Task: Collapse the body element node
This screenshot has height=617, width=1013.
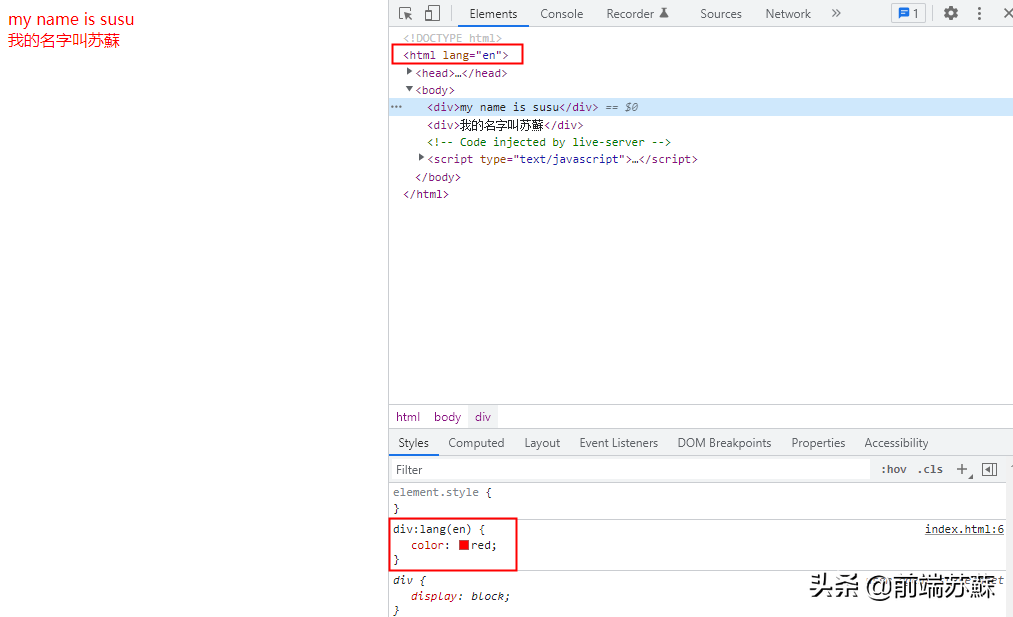Action: coord(409,89)
